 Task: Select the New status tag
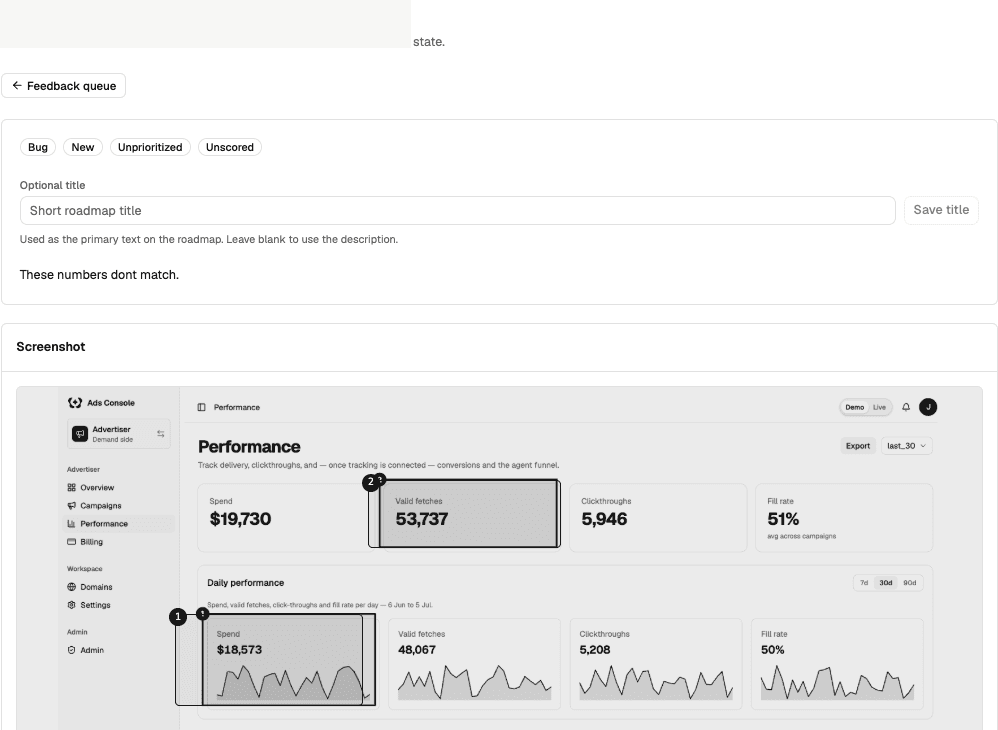click(83, 147)
